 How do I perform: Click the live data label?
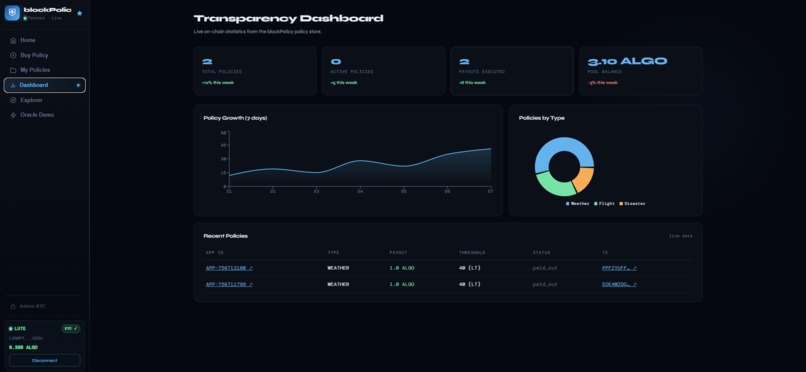[681, 236]
